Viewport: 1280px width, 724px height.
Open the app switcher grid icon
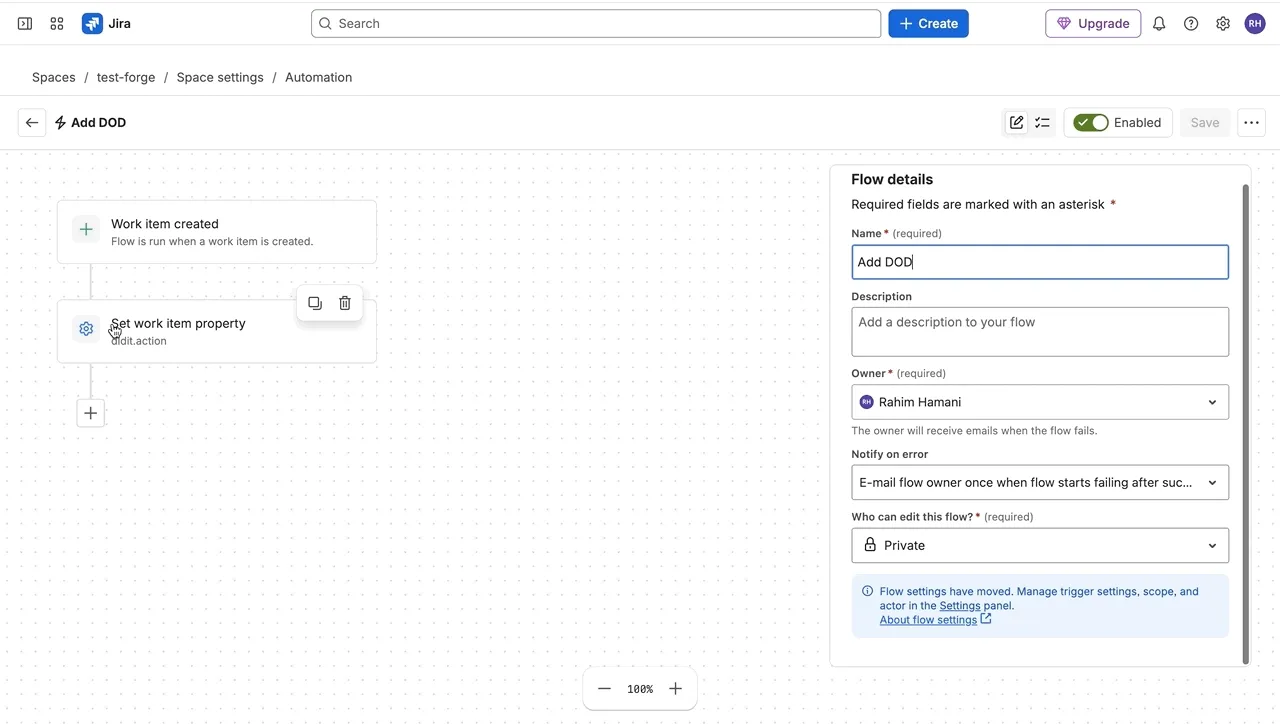57,23
